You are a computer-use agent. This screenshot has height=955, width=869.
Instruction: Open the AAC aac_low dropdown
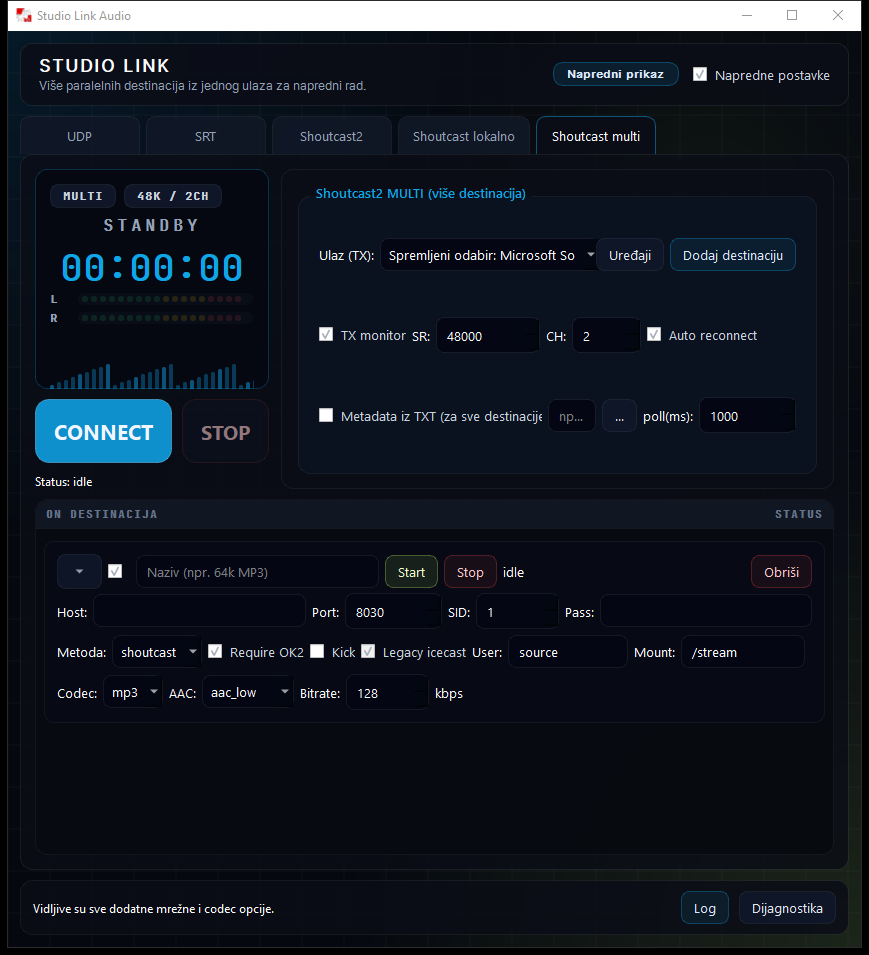coord(247,692)
